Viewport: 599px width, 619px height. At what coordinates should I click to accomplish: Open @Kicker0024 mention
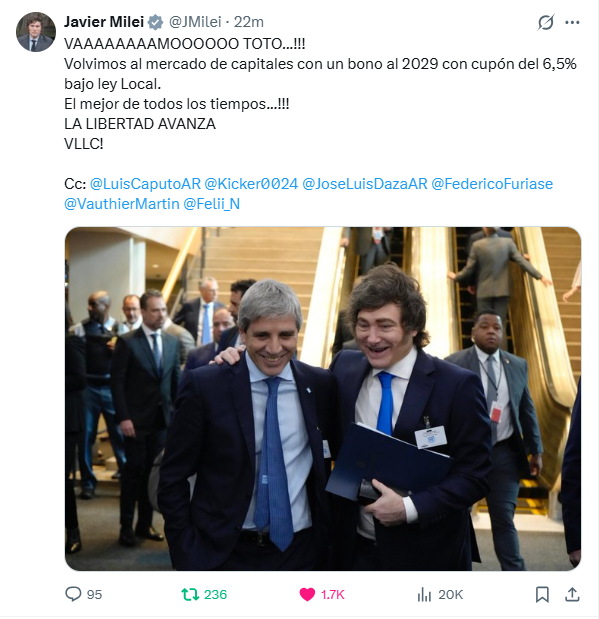tap(251, 184)
